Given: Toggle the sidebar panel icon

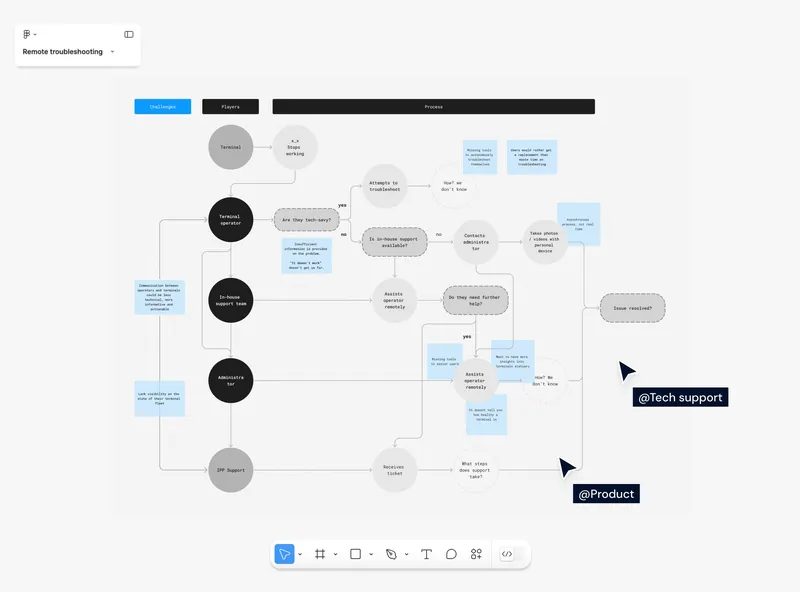Looking at the screenshot, I should pos(129,34).
